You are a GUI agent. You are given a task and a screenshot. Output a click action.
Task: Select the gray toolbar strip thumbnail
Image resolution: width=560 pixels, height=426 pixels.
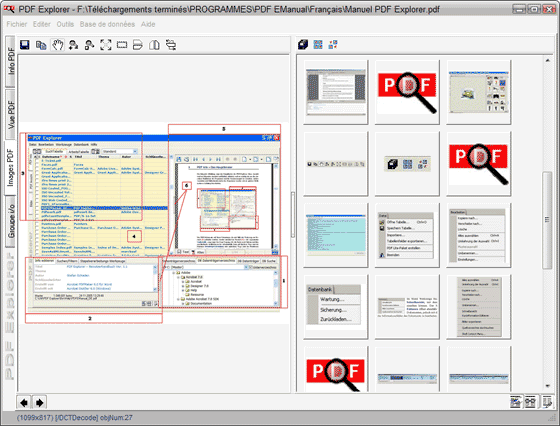click(336, 164)
